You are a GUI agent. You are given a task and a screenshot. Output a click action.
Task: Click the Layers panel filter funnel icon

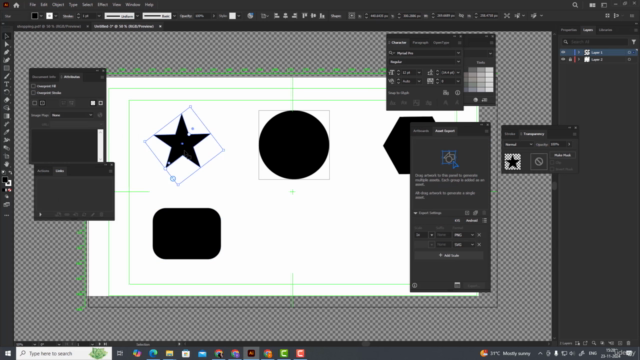point(633,42)
